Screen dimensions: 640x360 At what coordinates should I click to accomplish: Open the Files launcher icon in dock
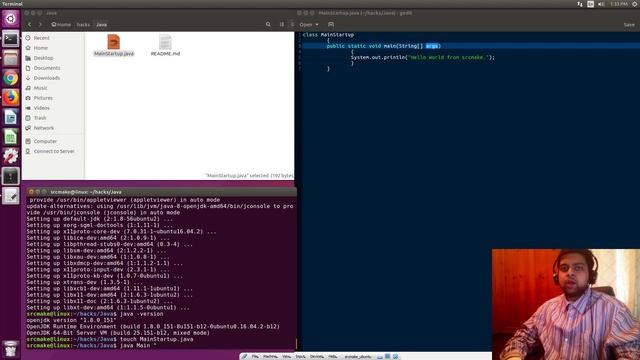pyautogui.click(x=11, y=58)
